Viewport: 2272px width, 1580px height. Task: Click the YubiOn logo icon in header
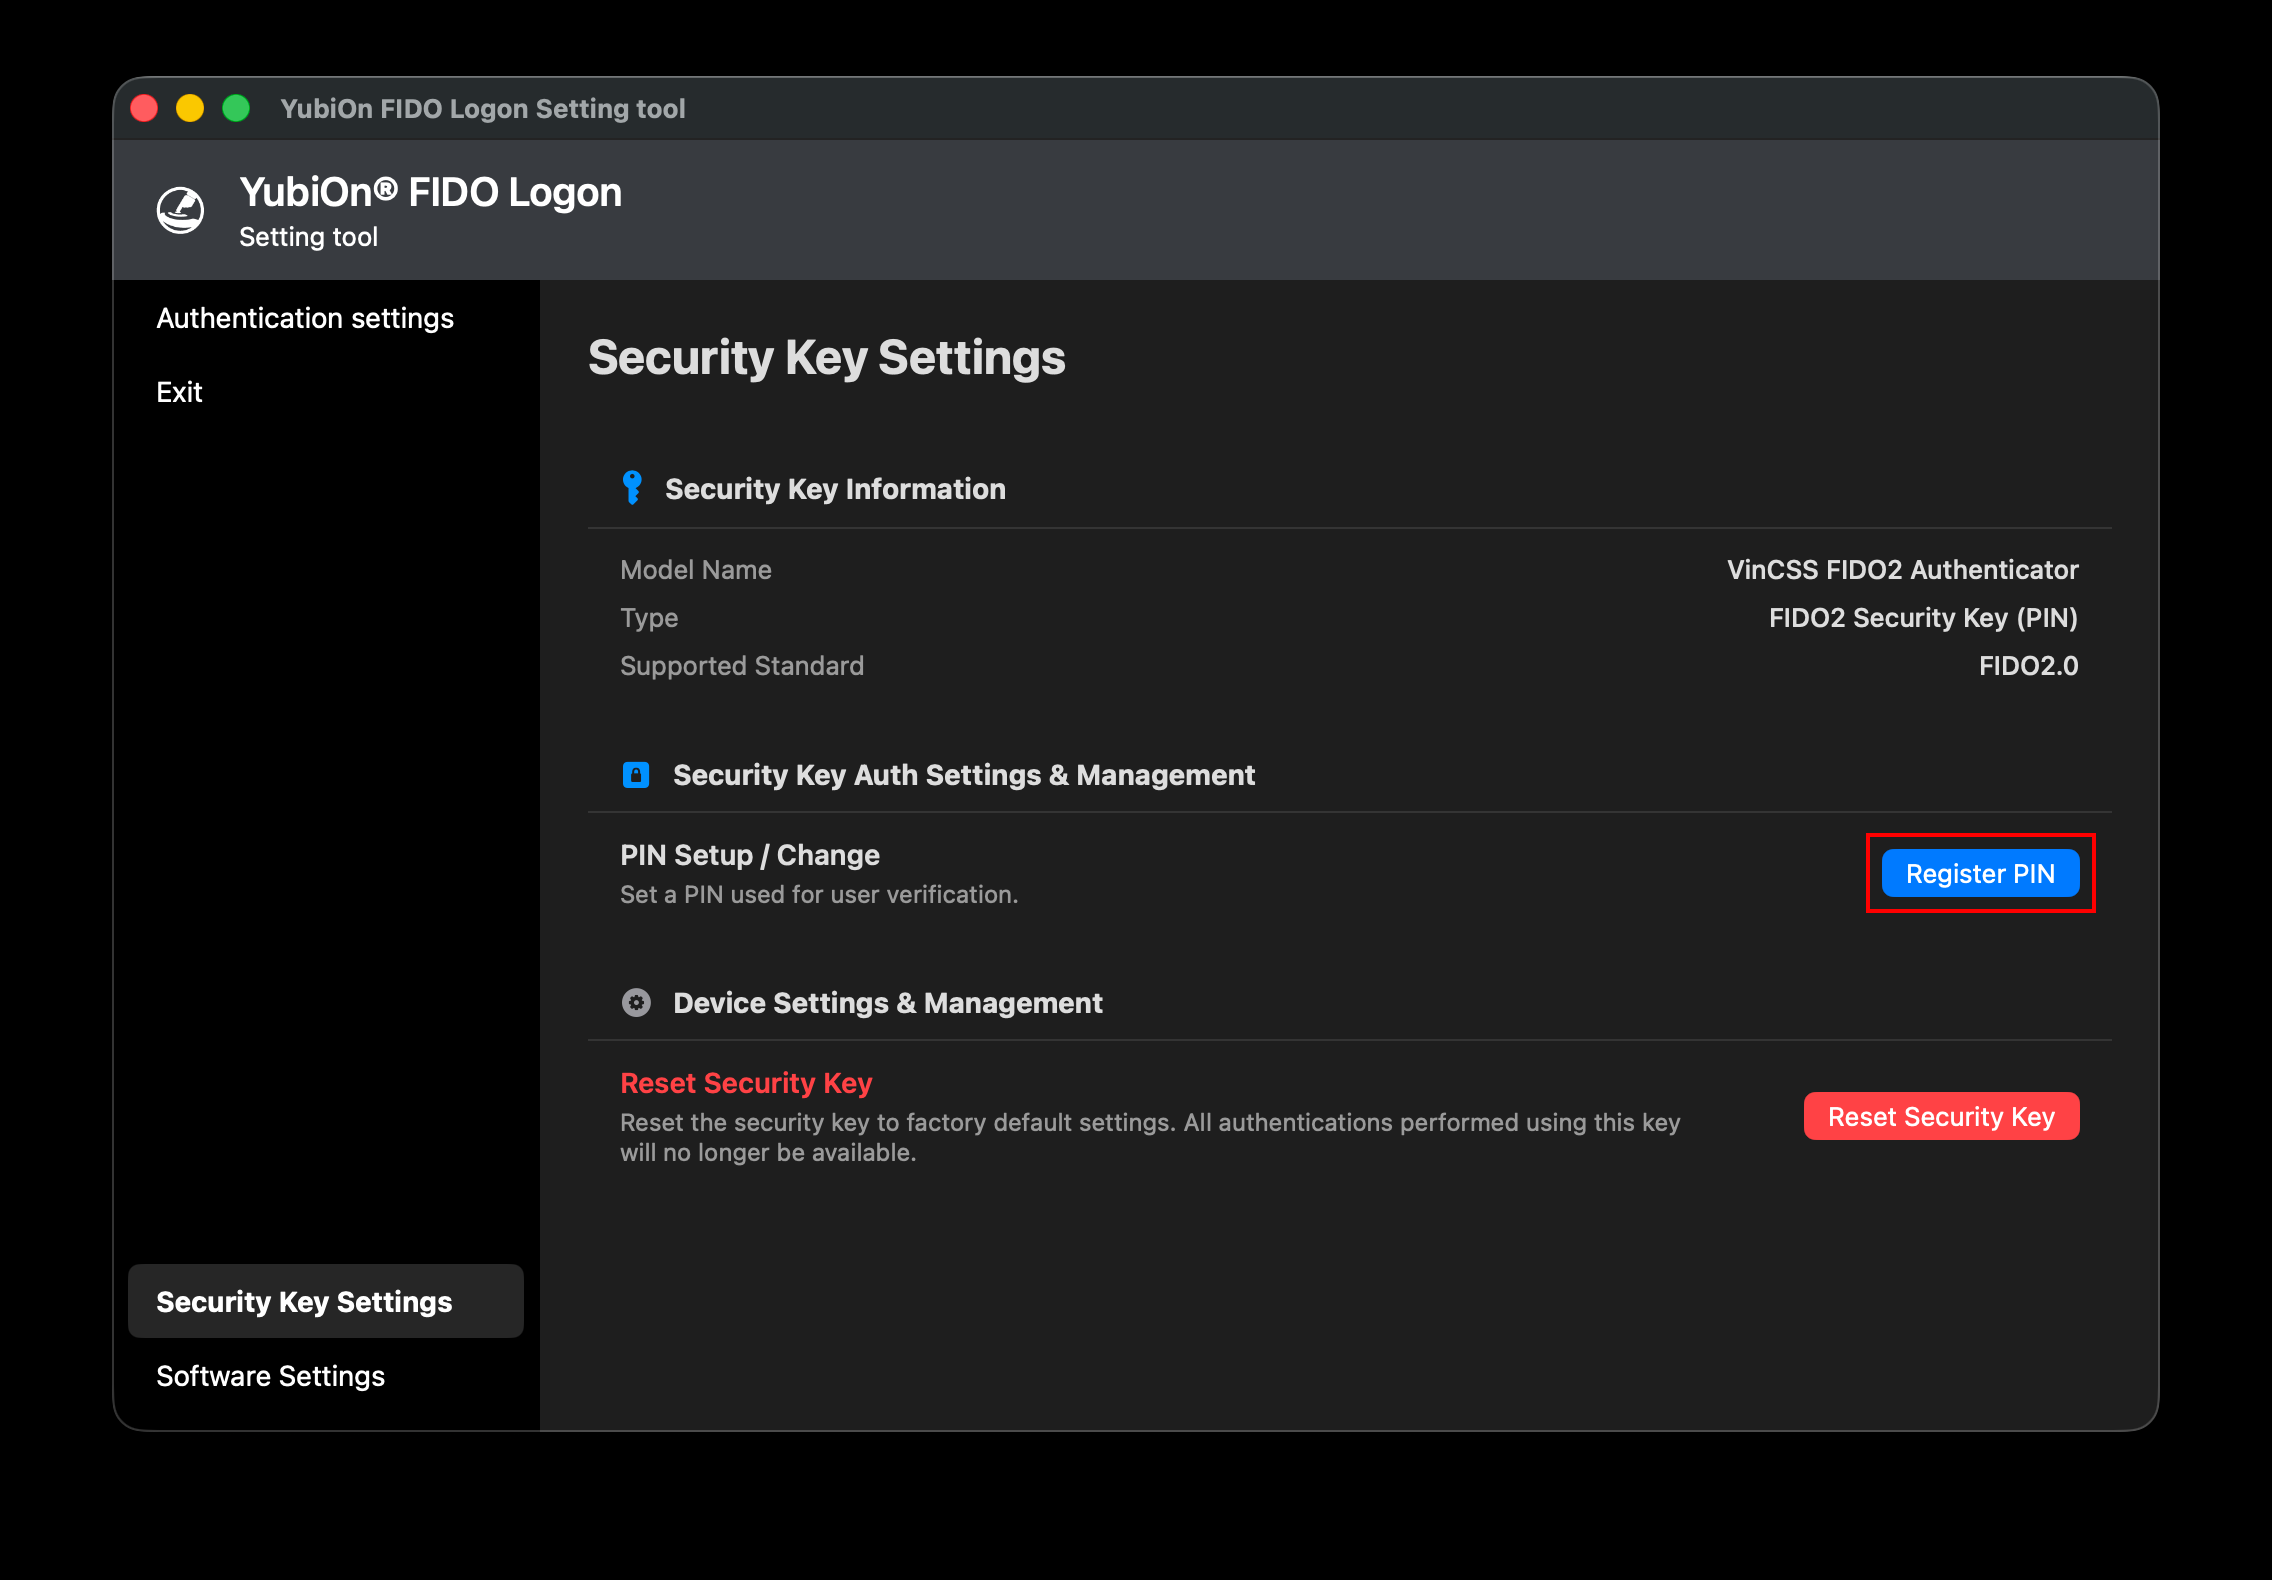click(x=181, y=210)
